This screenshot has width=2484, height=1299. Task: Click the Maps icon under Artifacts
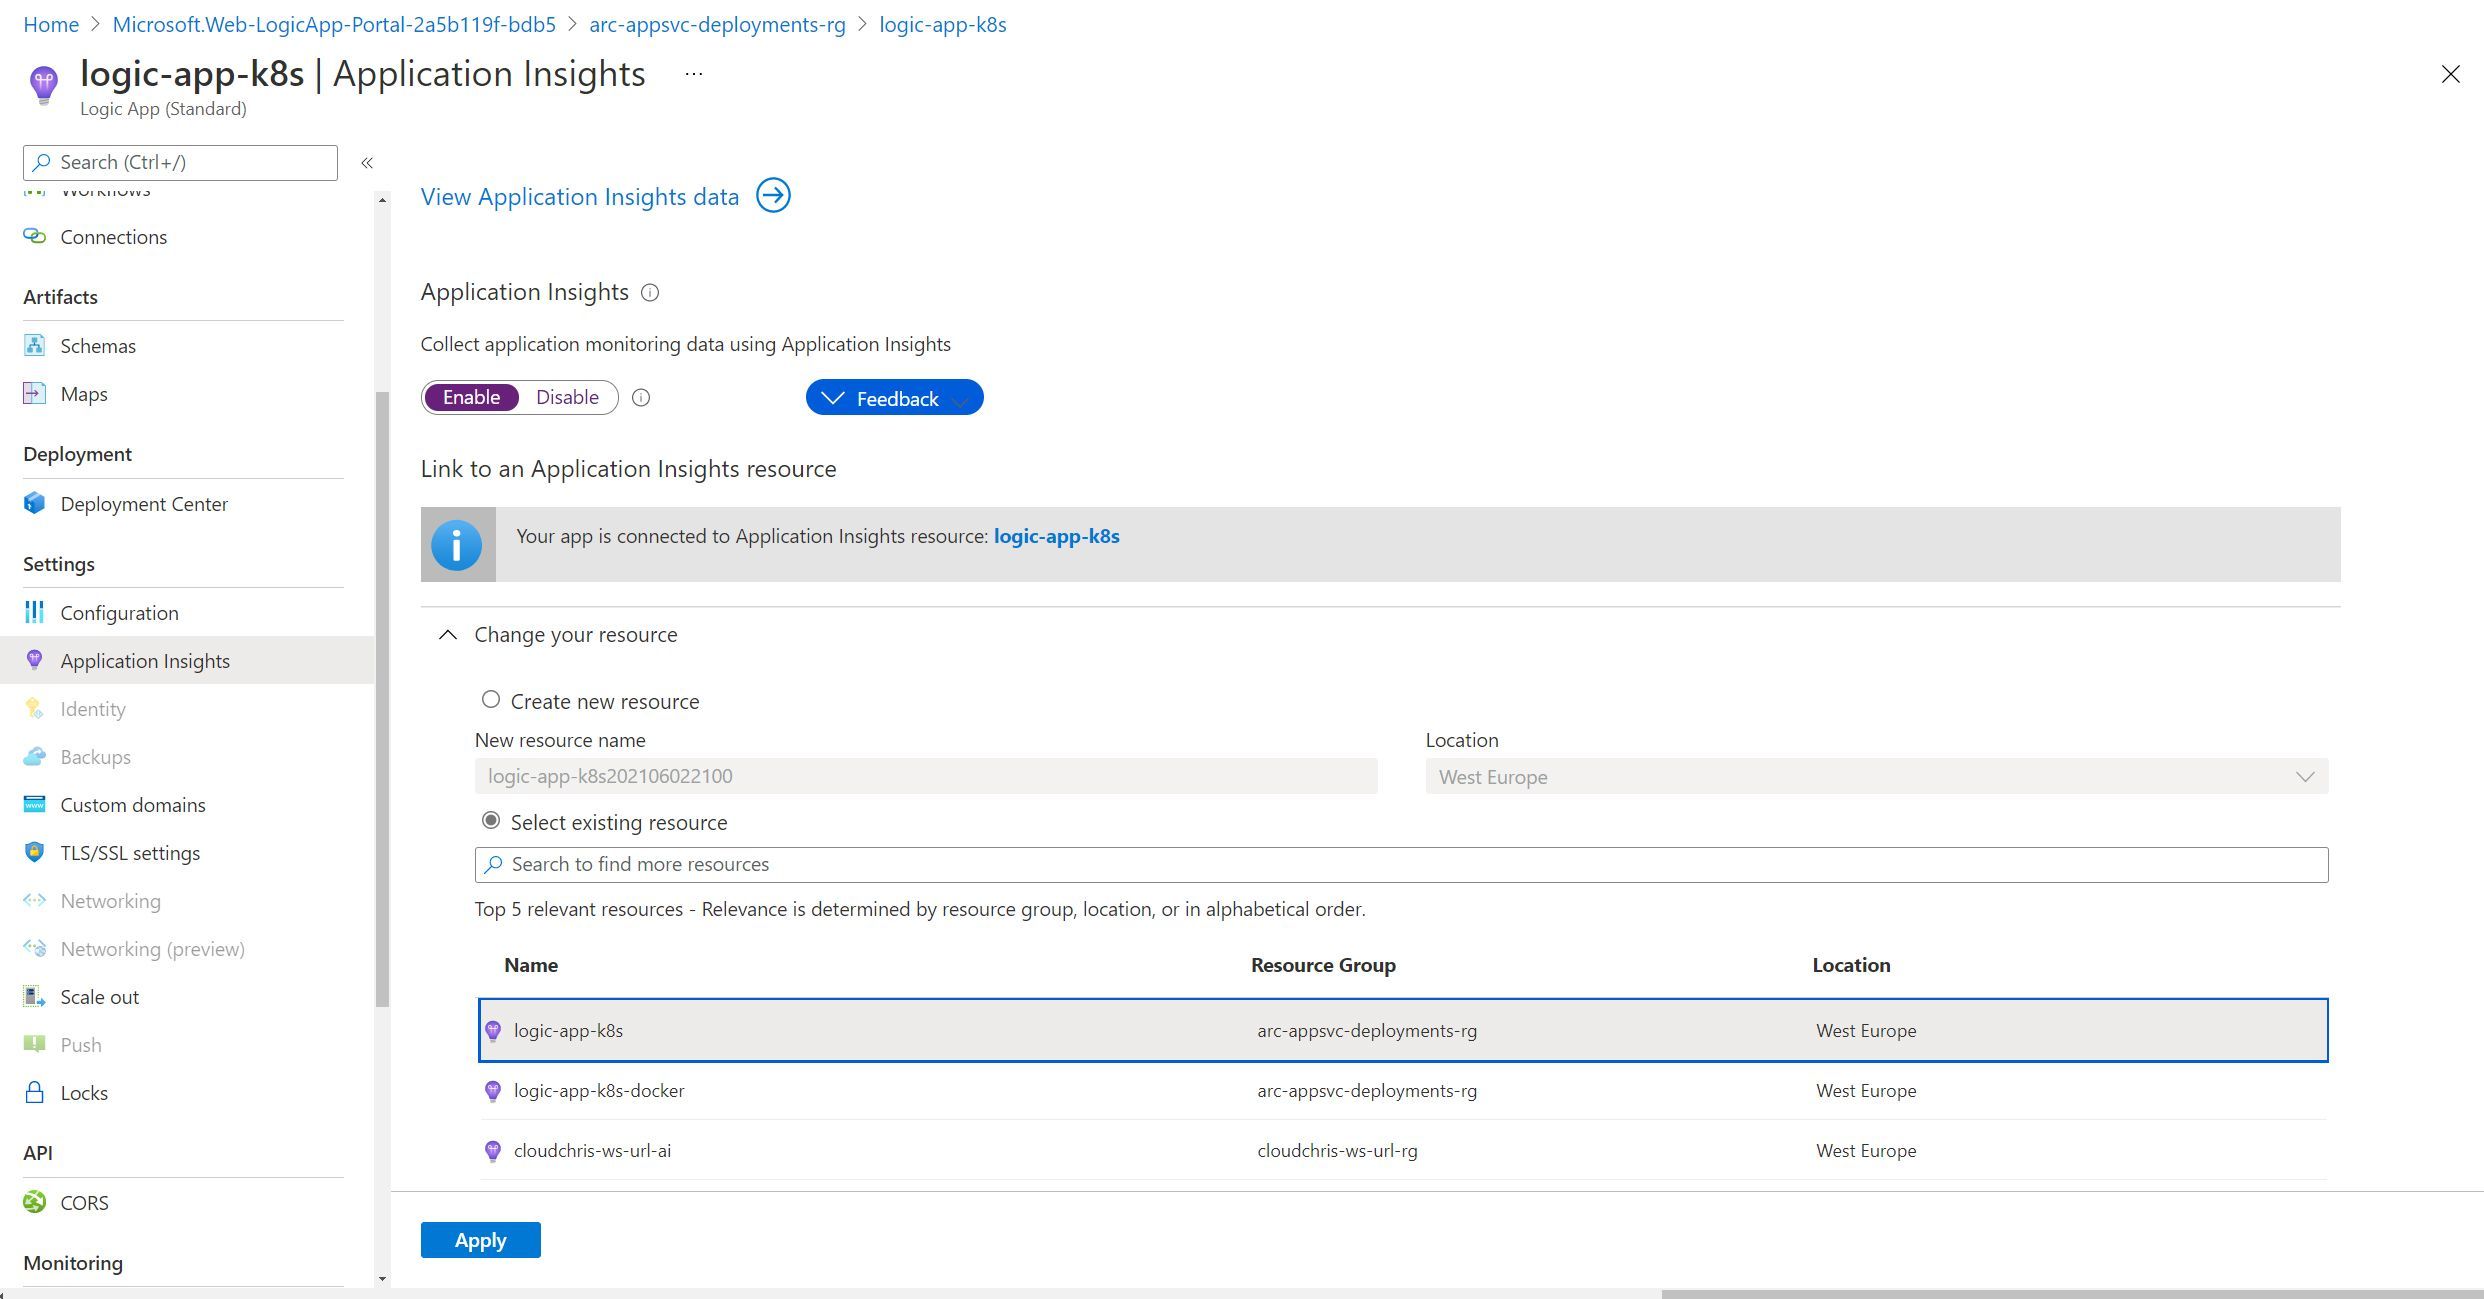[36, 391]
